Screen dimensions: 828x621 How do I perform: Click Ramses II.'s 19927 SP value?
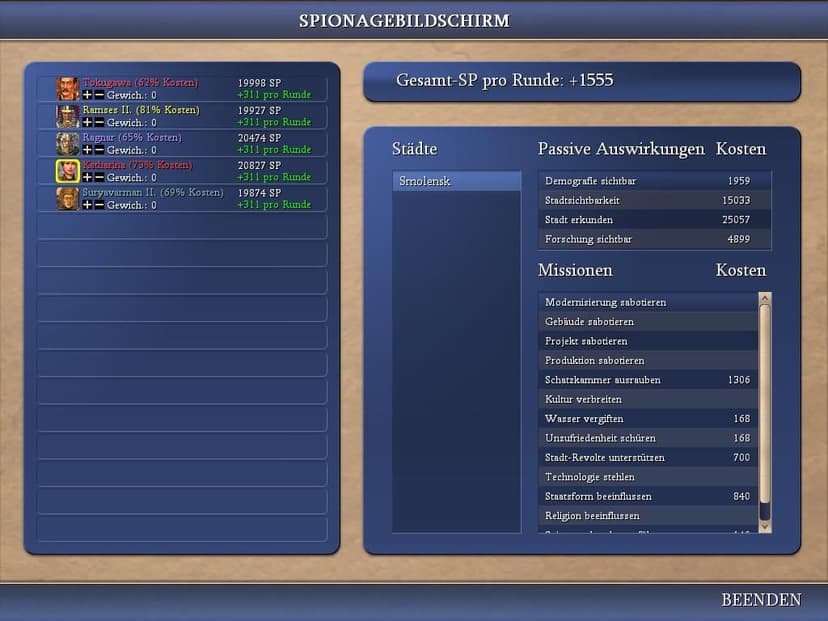tap(259, 110)
